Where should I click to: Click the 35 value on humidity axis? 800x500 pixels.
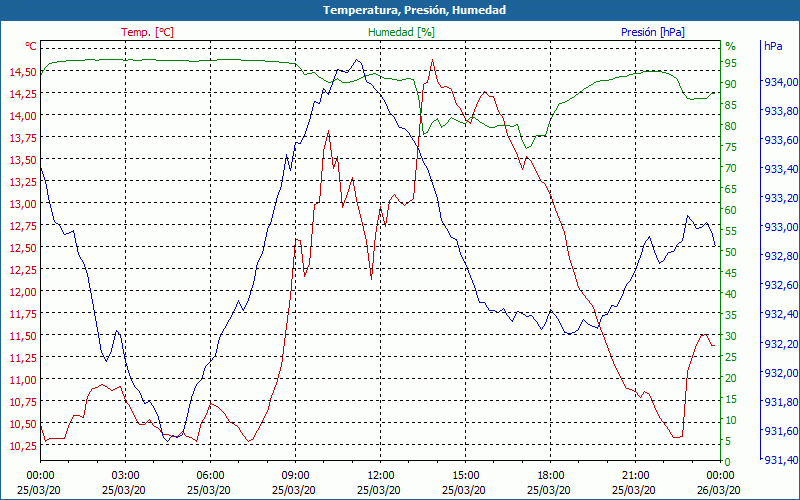[731, 315]
